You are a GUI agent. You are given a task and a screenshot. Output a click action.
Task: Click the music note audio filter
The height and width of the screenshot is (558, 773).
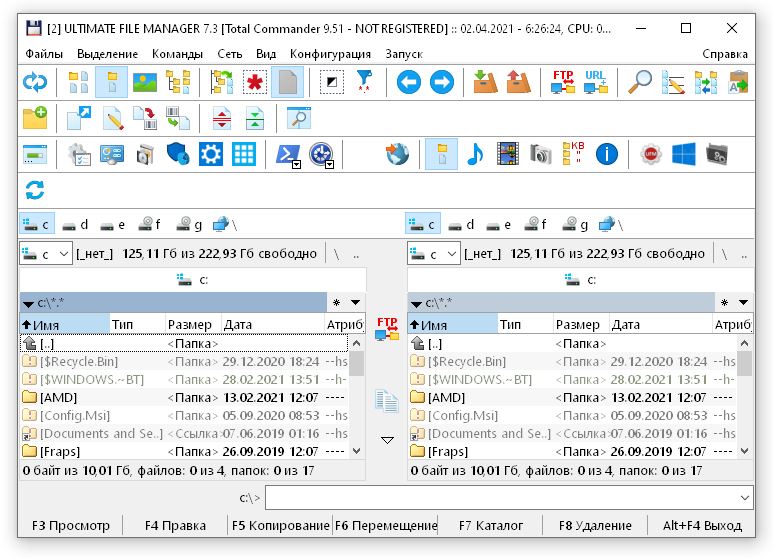pos(475,154)
